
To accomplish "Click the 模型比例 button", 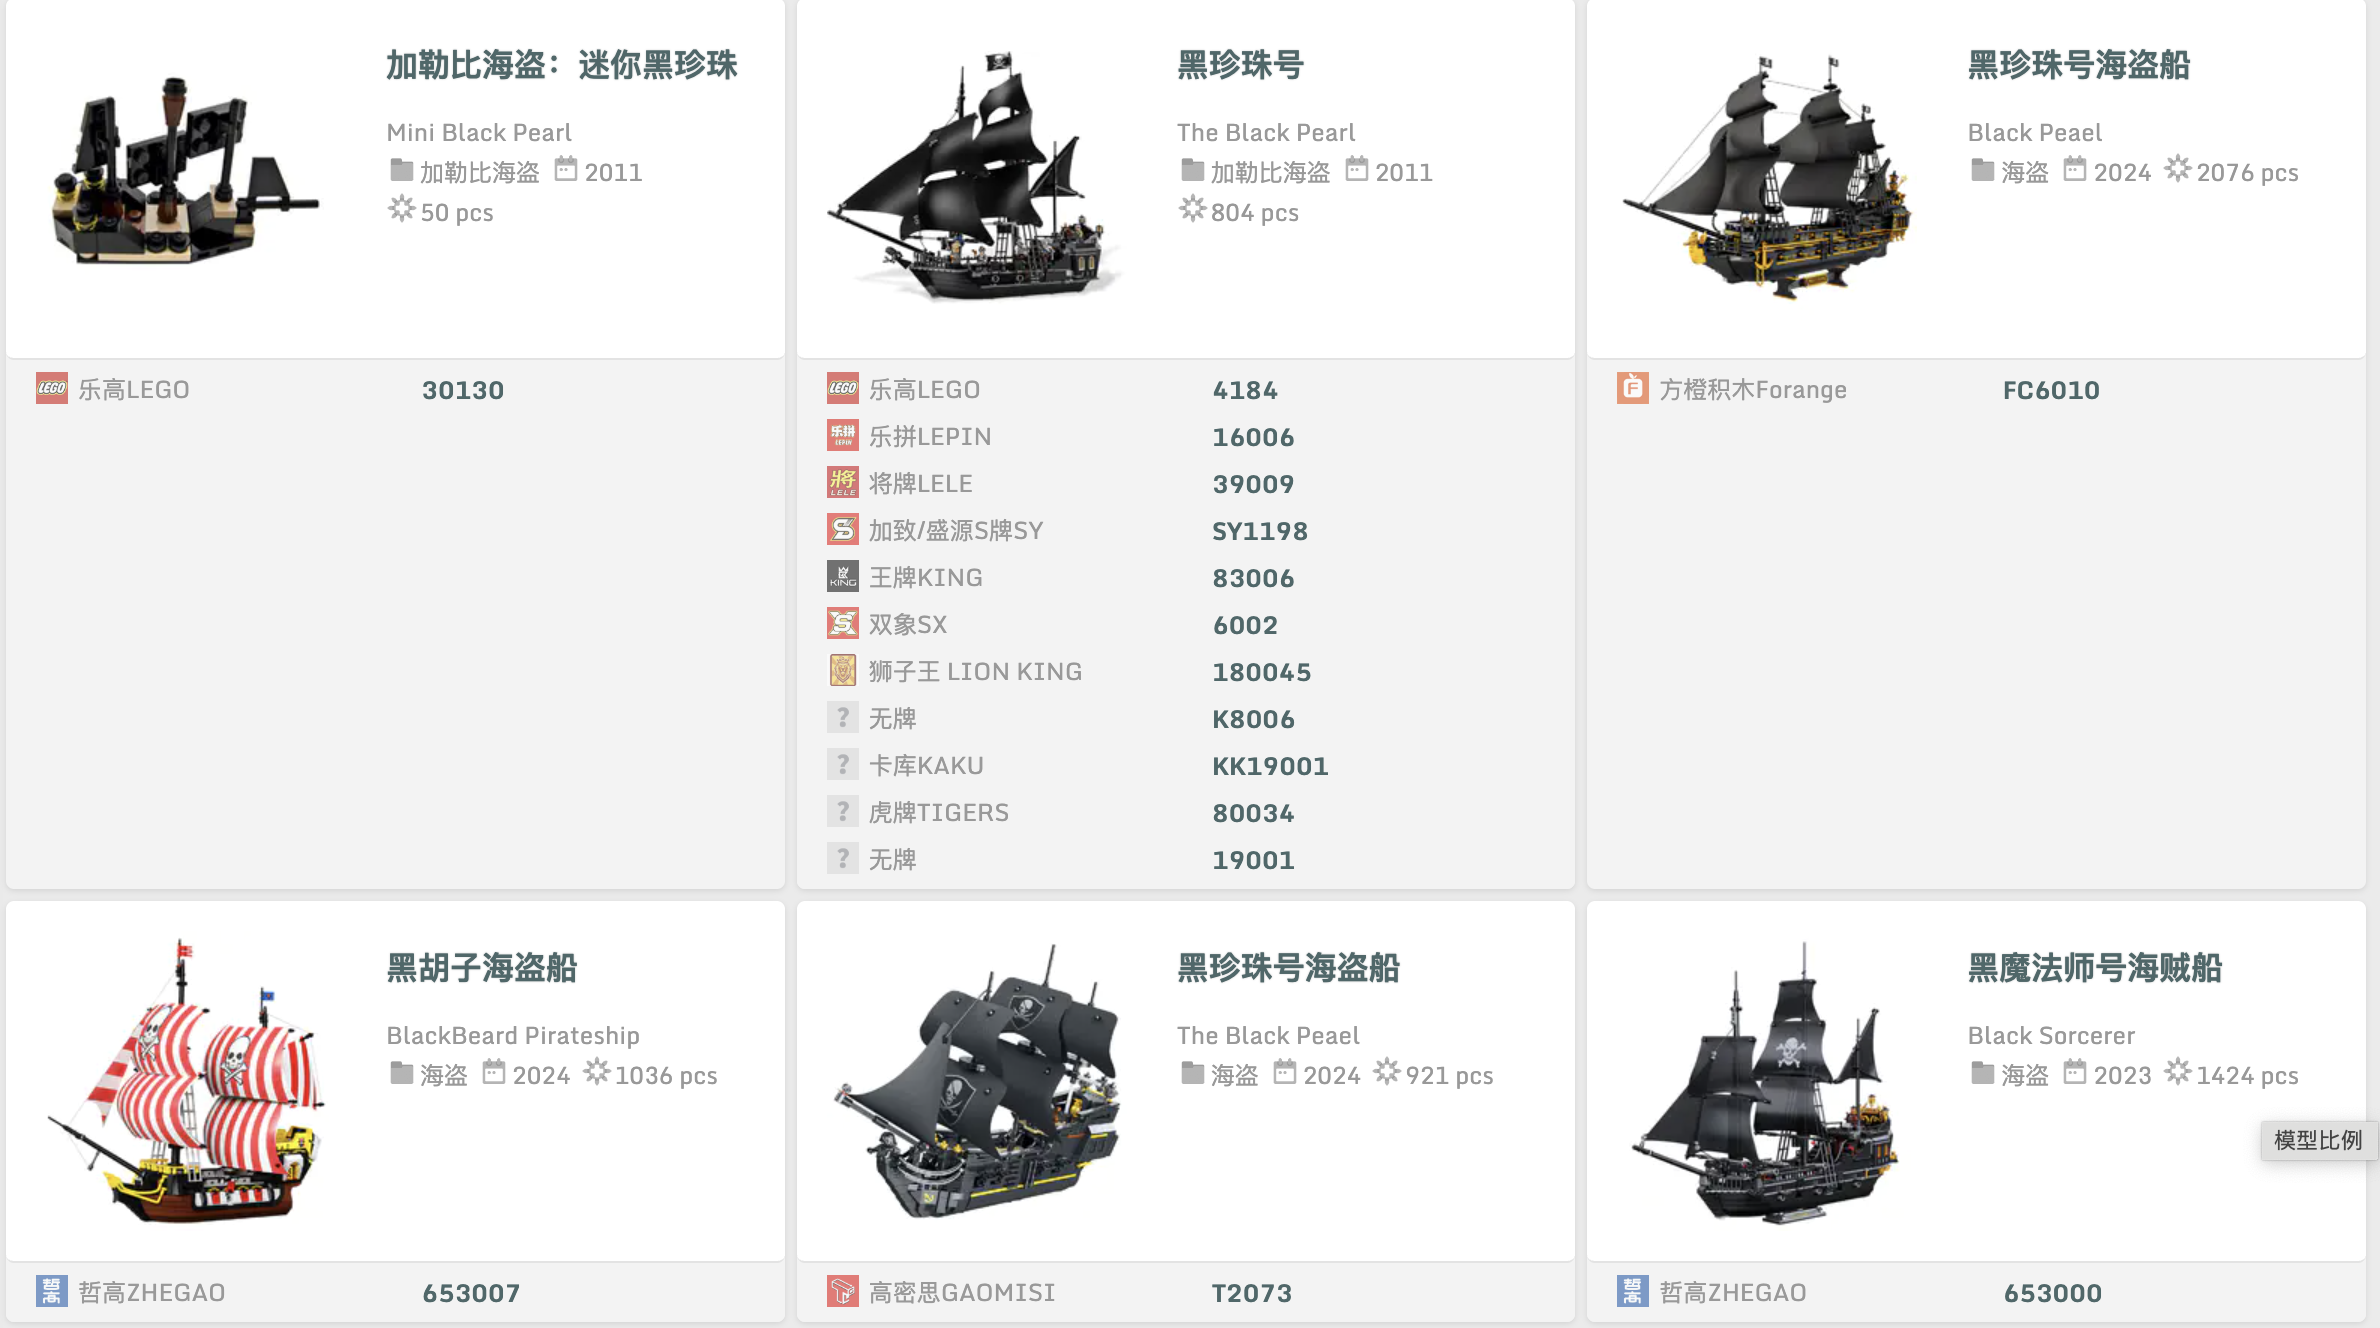I will (x=2318, y=1140).
